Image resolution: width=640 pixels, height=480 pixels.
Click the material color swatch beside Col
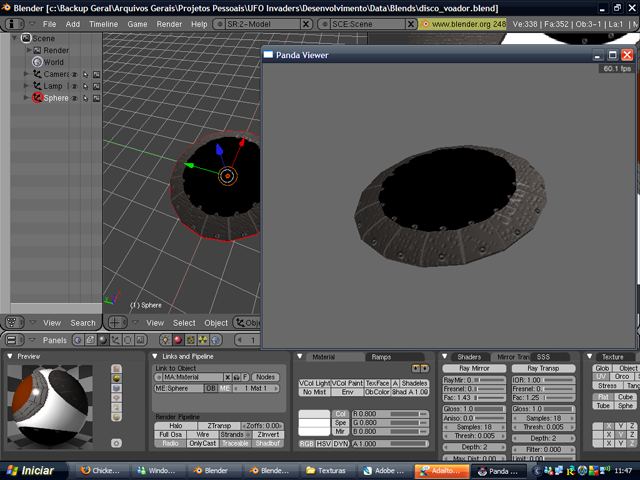pos(314,414)
